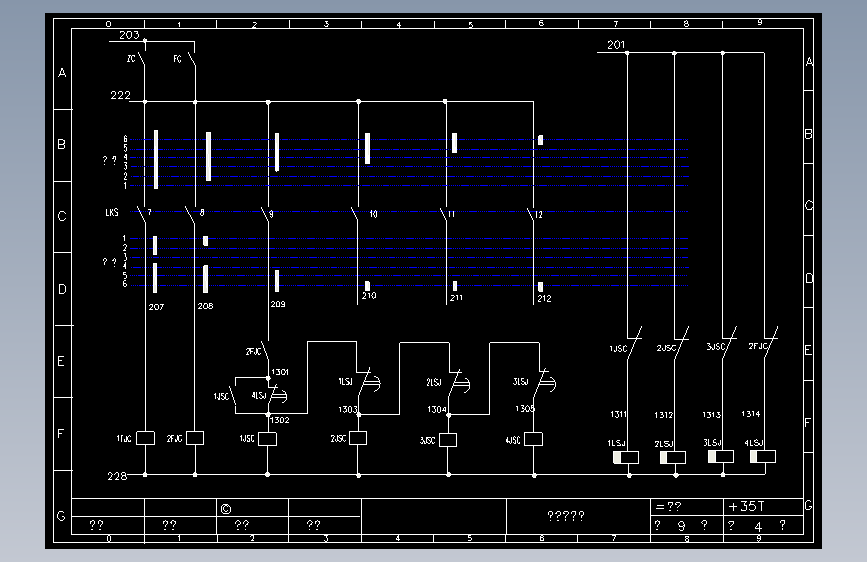
Task: Click LKS contact number 12
Action: pyautogui.click(x=539, y=215)
